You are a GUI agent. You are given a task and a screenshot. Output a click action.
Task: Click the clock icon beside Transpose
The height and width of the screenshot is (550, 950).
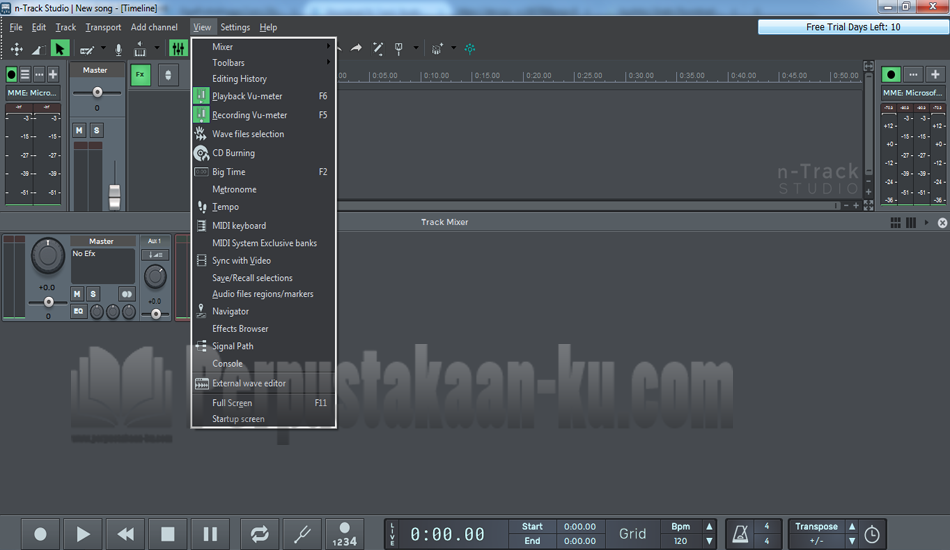tap(872, 534)
